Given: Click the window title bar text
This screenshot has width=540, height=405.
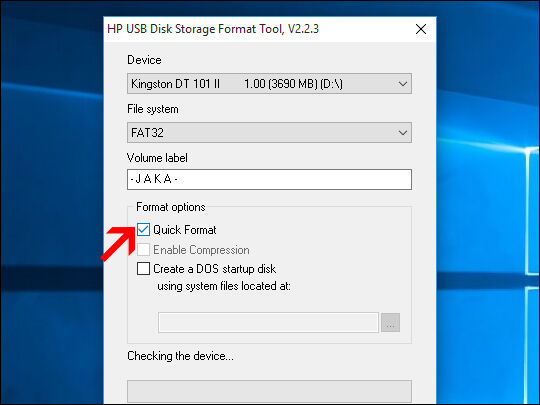Looking at the screenshot, I should point(213,29).
